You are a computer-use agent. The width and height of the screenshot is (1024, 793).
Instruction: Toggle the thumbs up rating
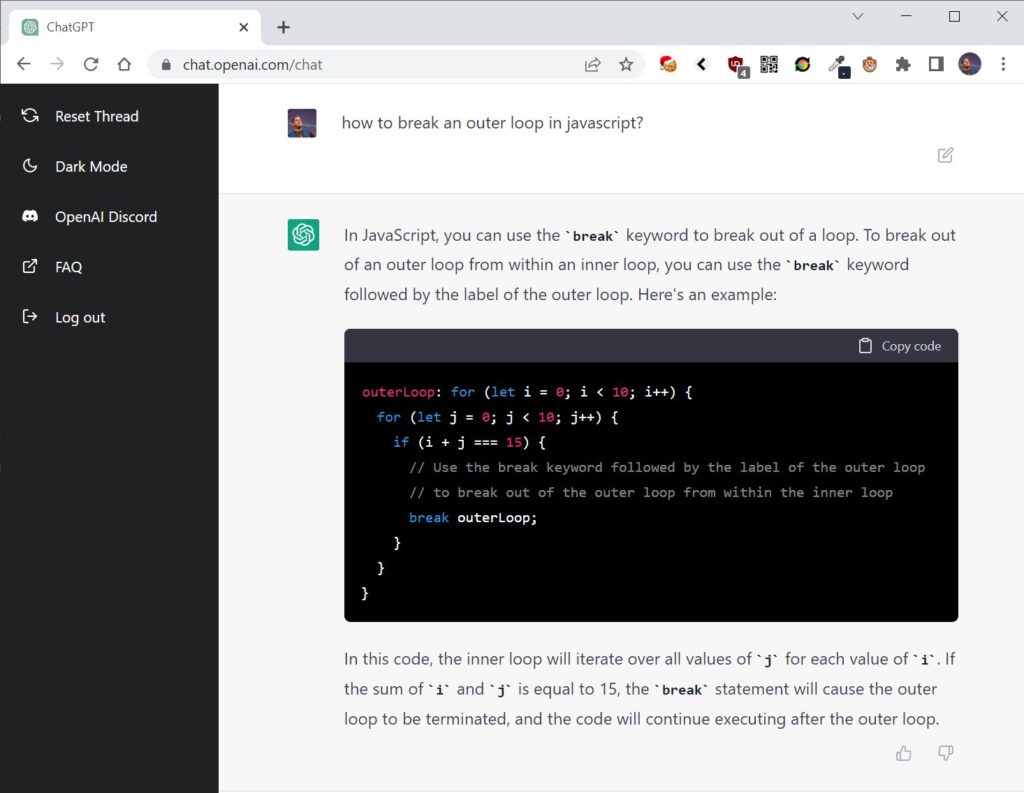click(903, 752)
